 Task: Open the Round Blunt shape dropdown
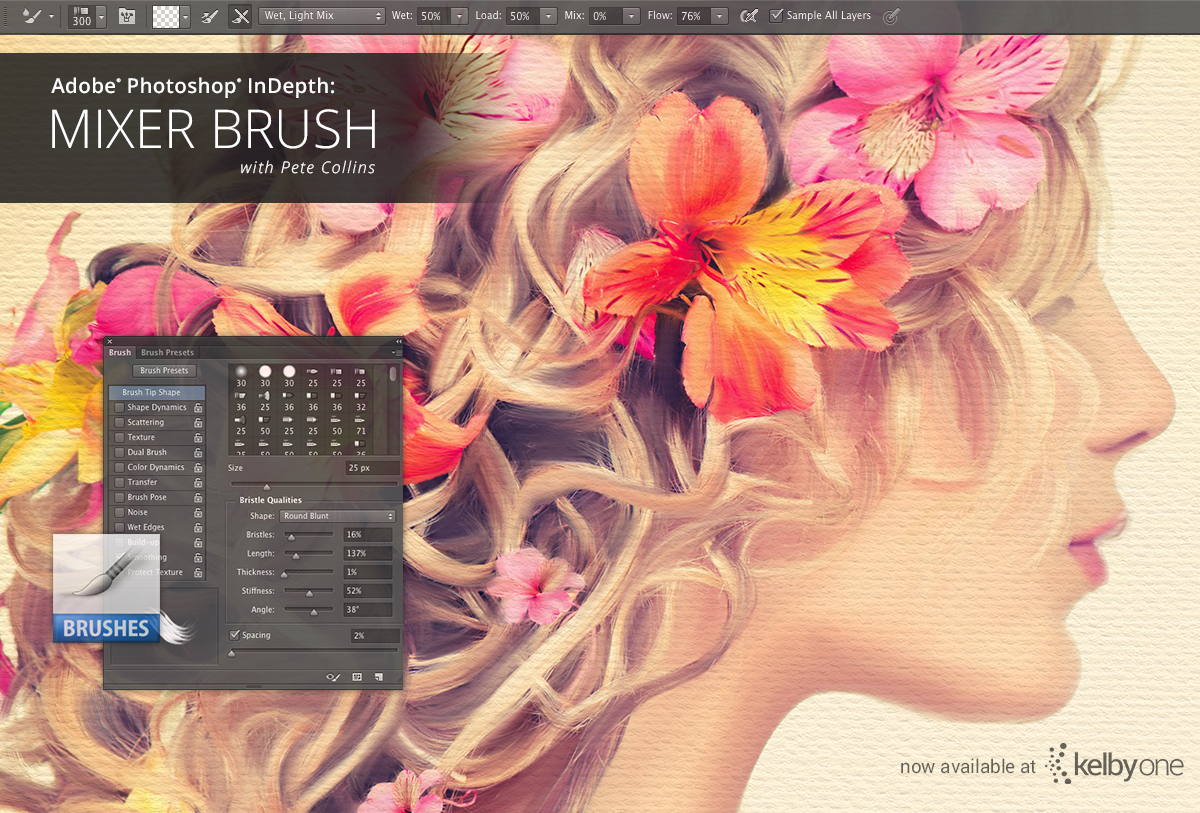coord(337,516)
